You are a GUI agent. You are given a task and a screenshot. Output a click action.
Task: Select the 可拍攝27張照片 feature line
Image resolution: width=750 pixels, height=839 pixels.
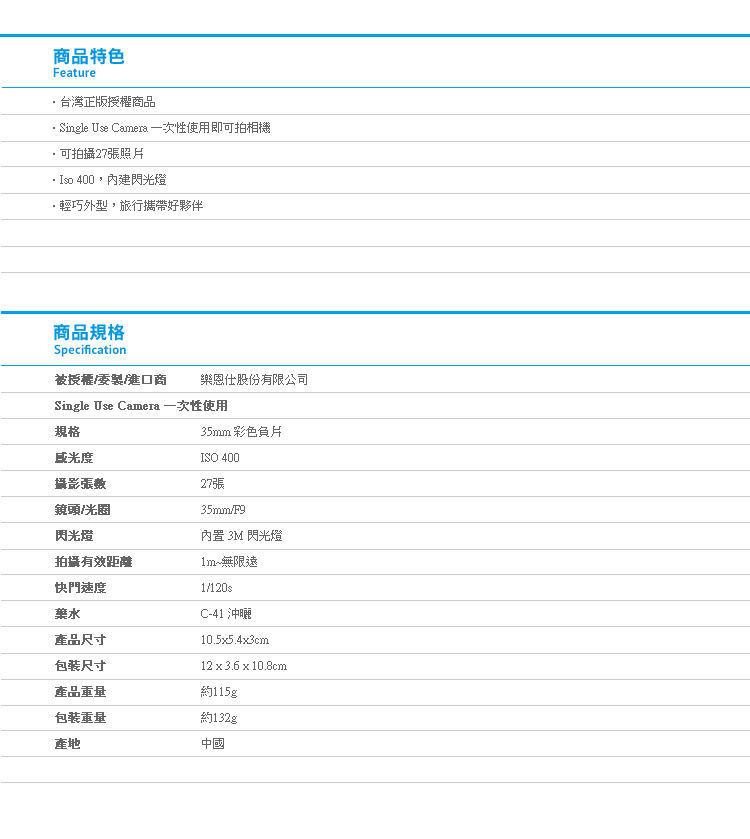click(x=101, y=154)
